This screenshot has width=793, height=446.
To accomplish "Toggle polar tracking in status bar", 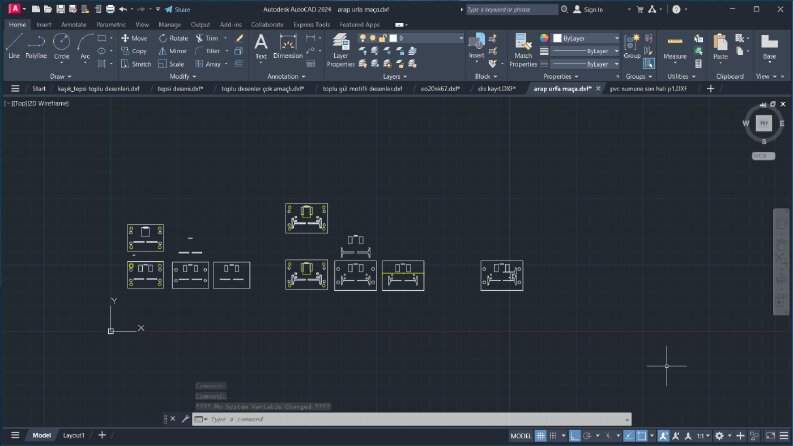I will tap(587, 435).
